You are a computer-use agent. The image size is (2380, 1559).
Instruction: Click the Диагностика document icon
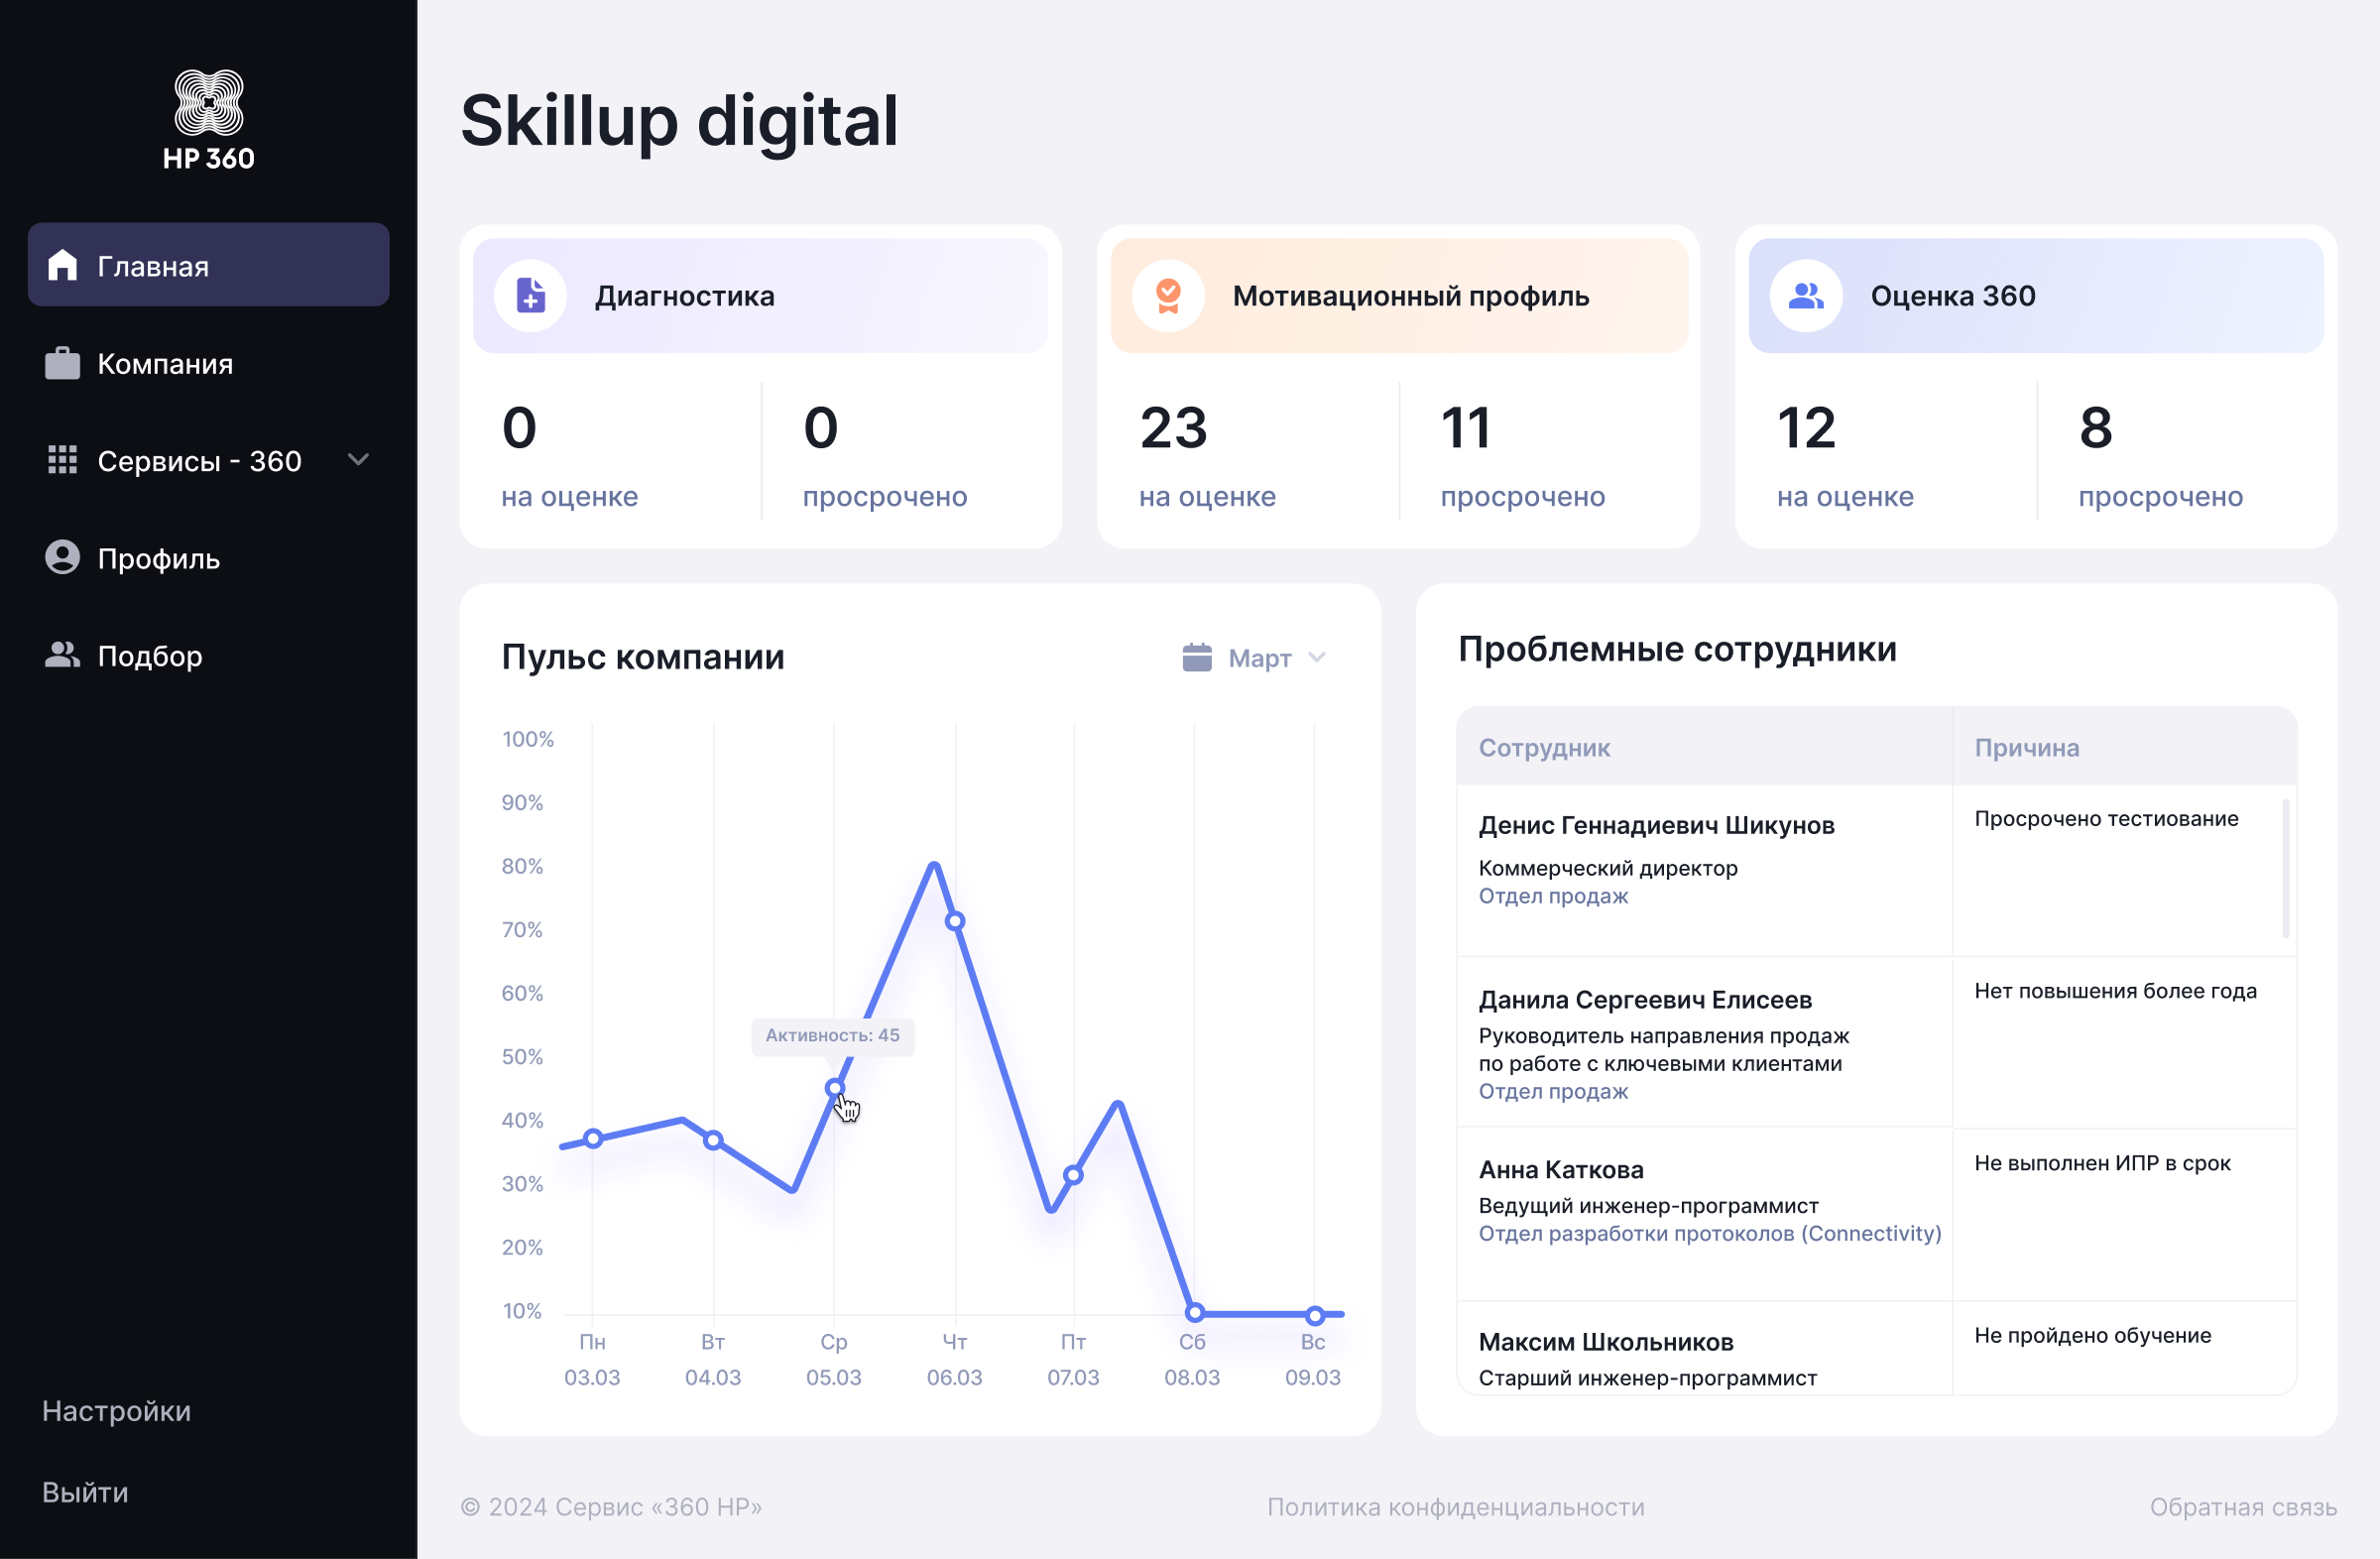[531, 296]
